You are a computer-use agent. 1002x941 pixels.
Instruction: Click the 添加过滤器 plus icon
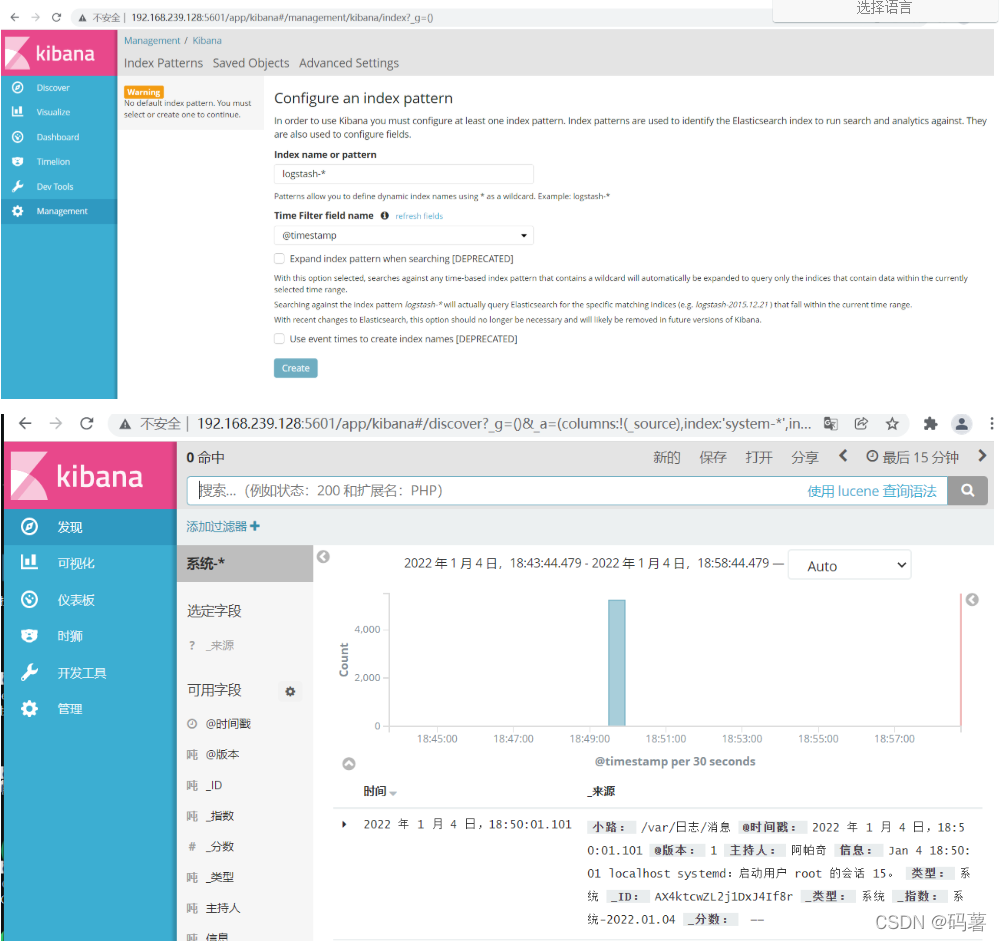pos(255,526)
